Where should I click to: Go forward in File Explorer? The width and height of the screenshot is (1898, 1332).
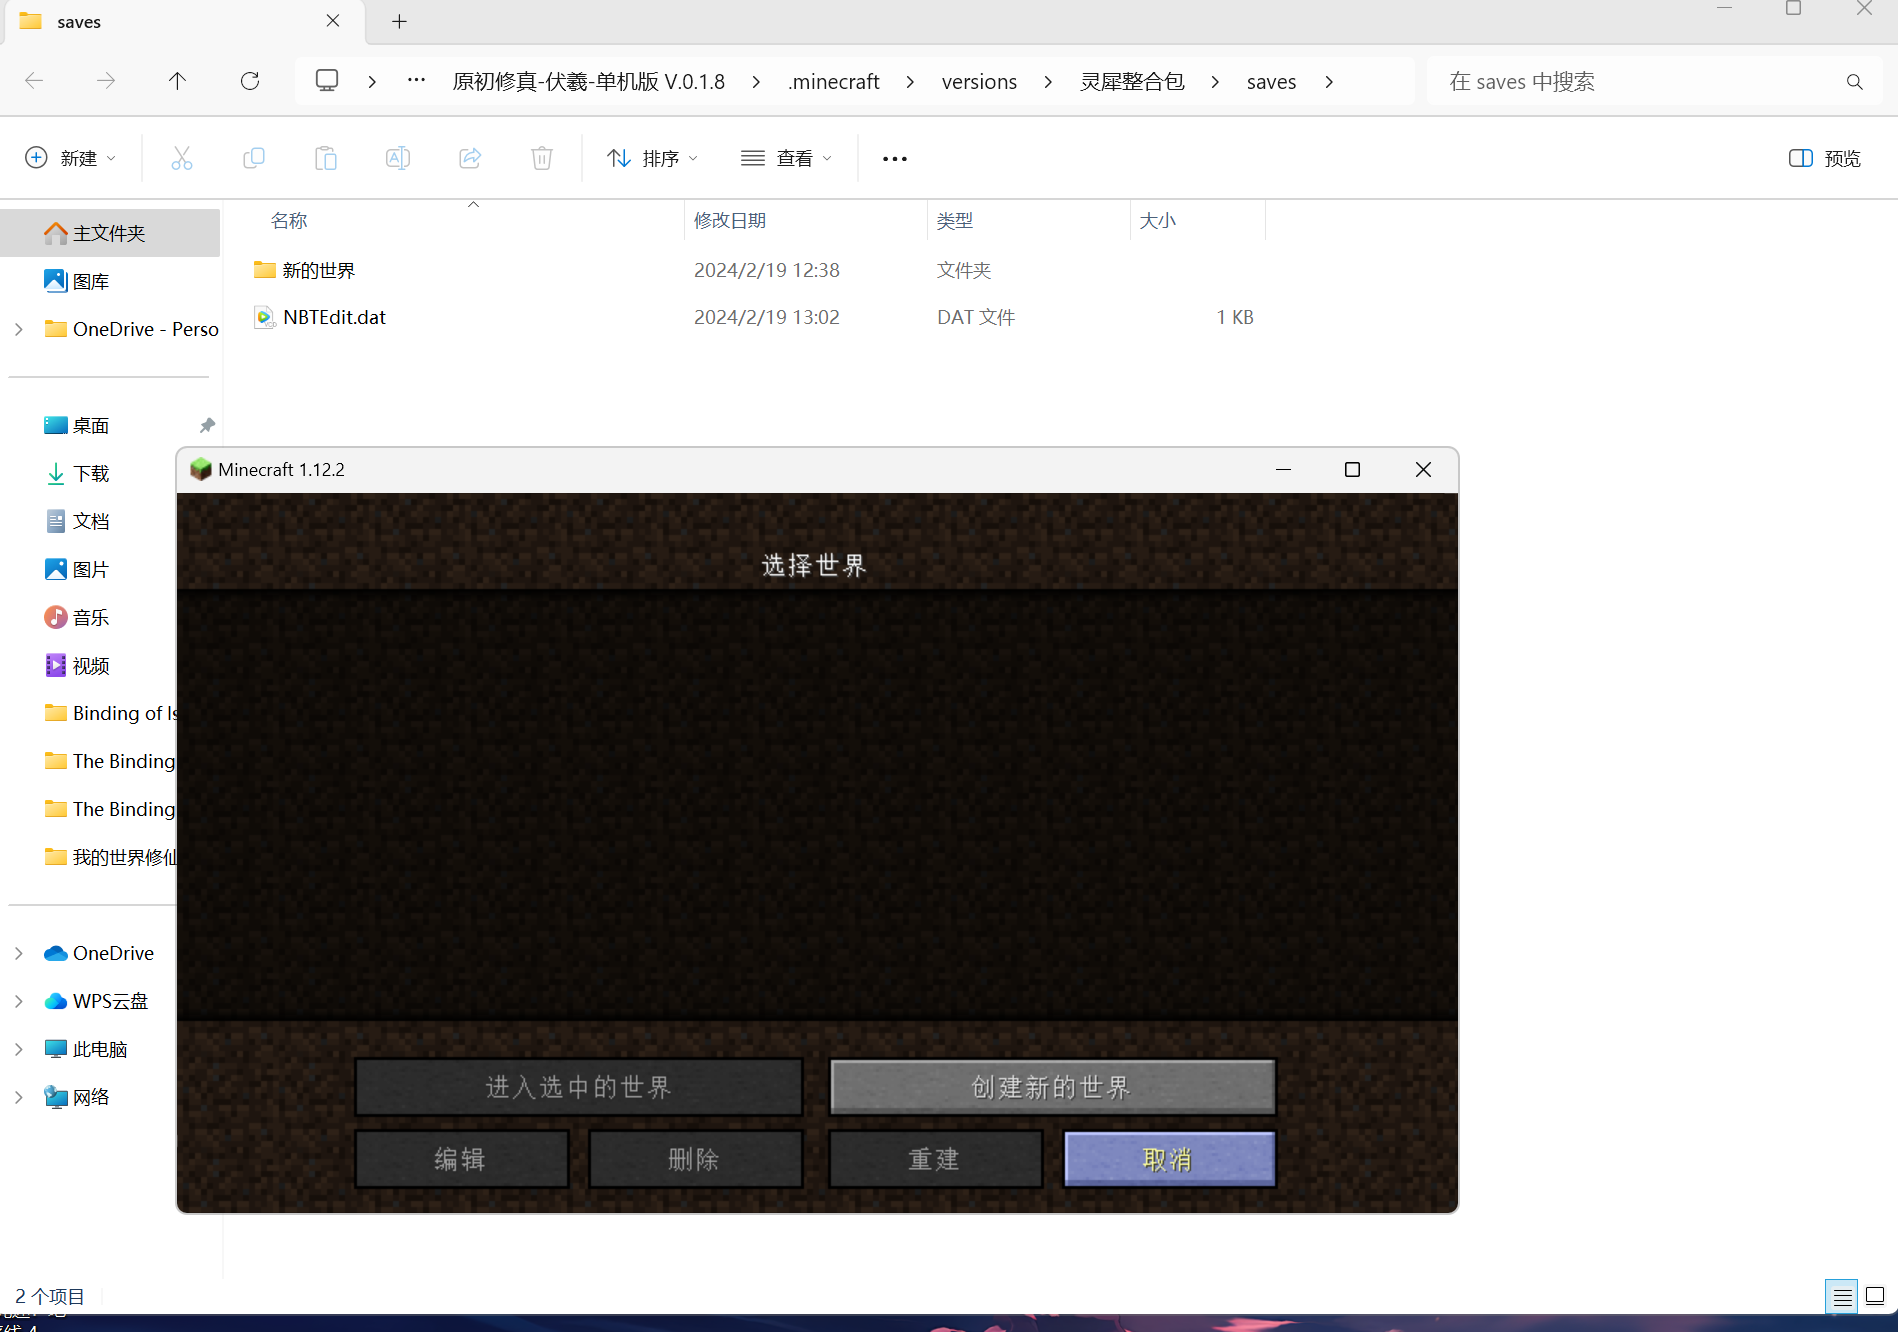[106, 81]
